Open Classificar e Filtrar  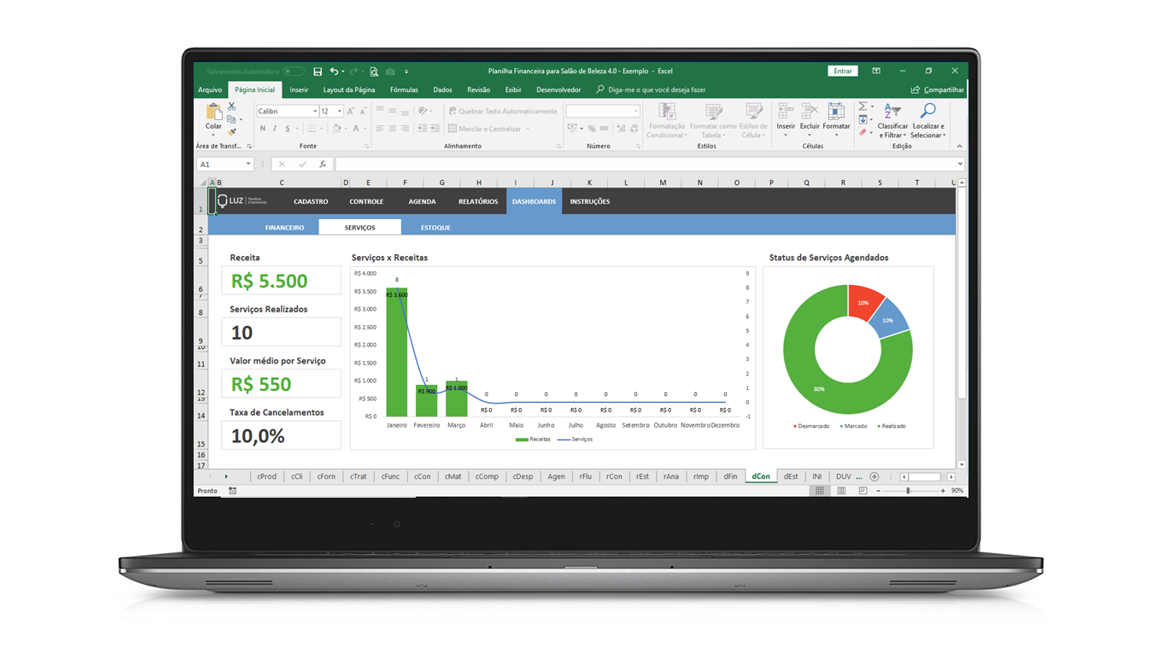coord(892,121)
